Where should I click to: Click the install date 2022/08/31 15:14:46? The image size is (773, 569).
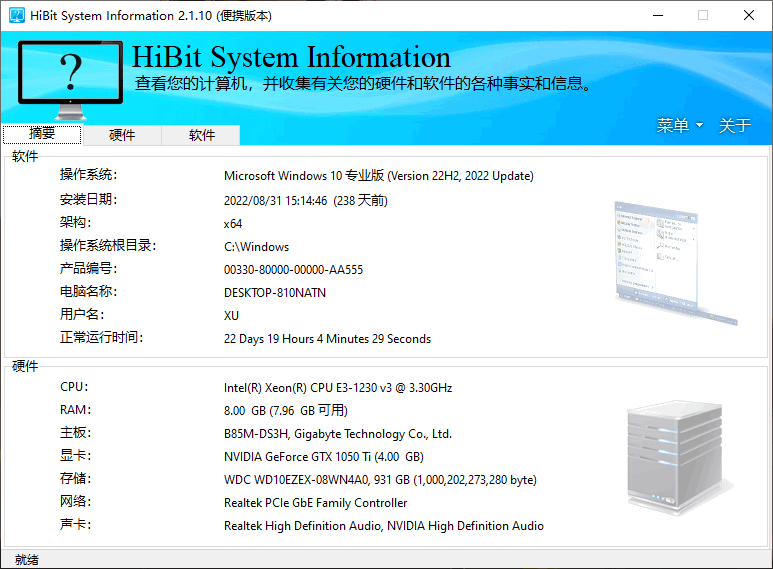(x=306, y=201)
